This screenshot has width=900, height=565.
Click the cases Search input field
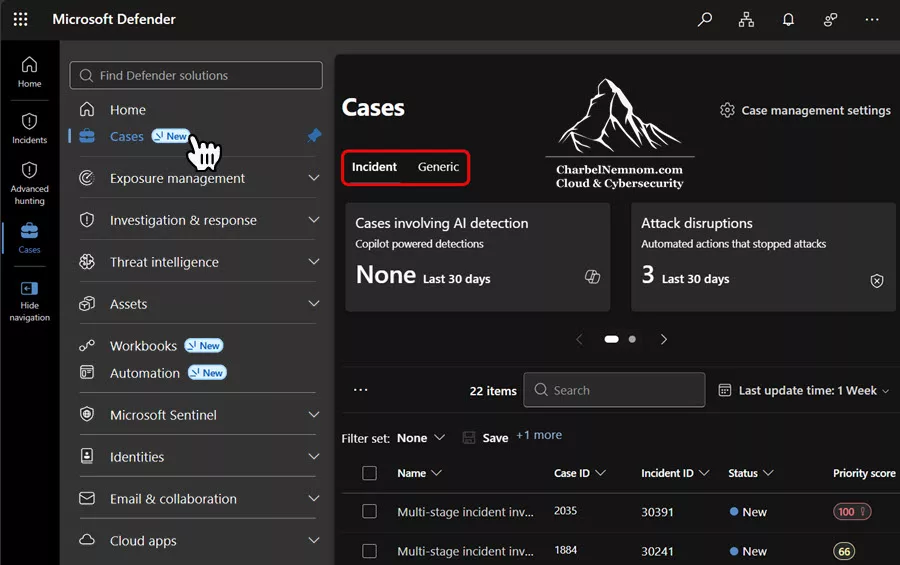(x=614, y=390)
